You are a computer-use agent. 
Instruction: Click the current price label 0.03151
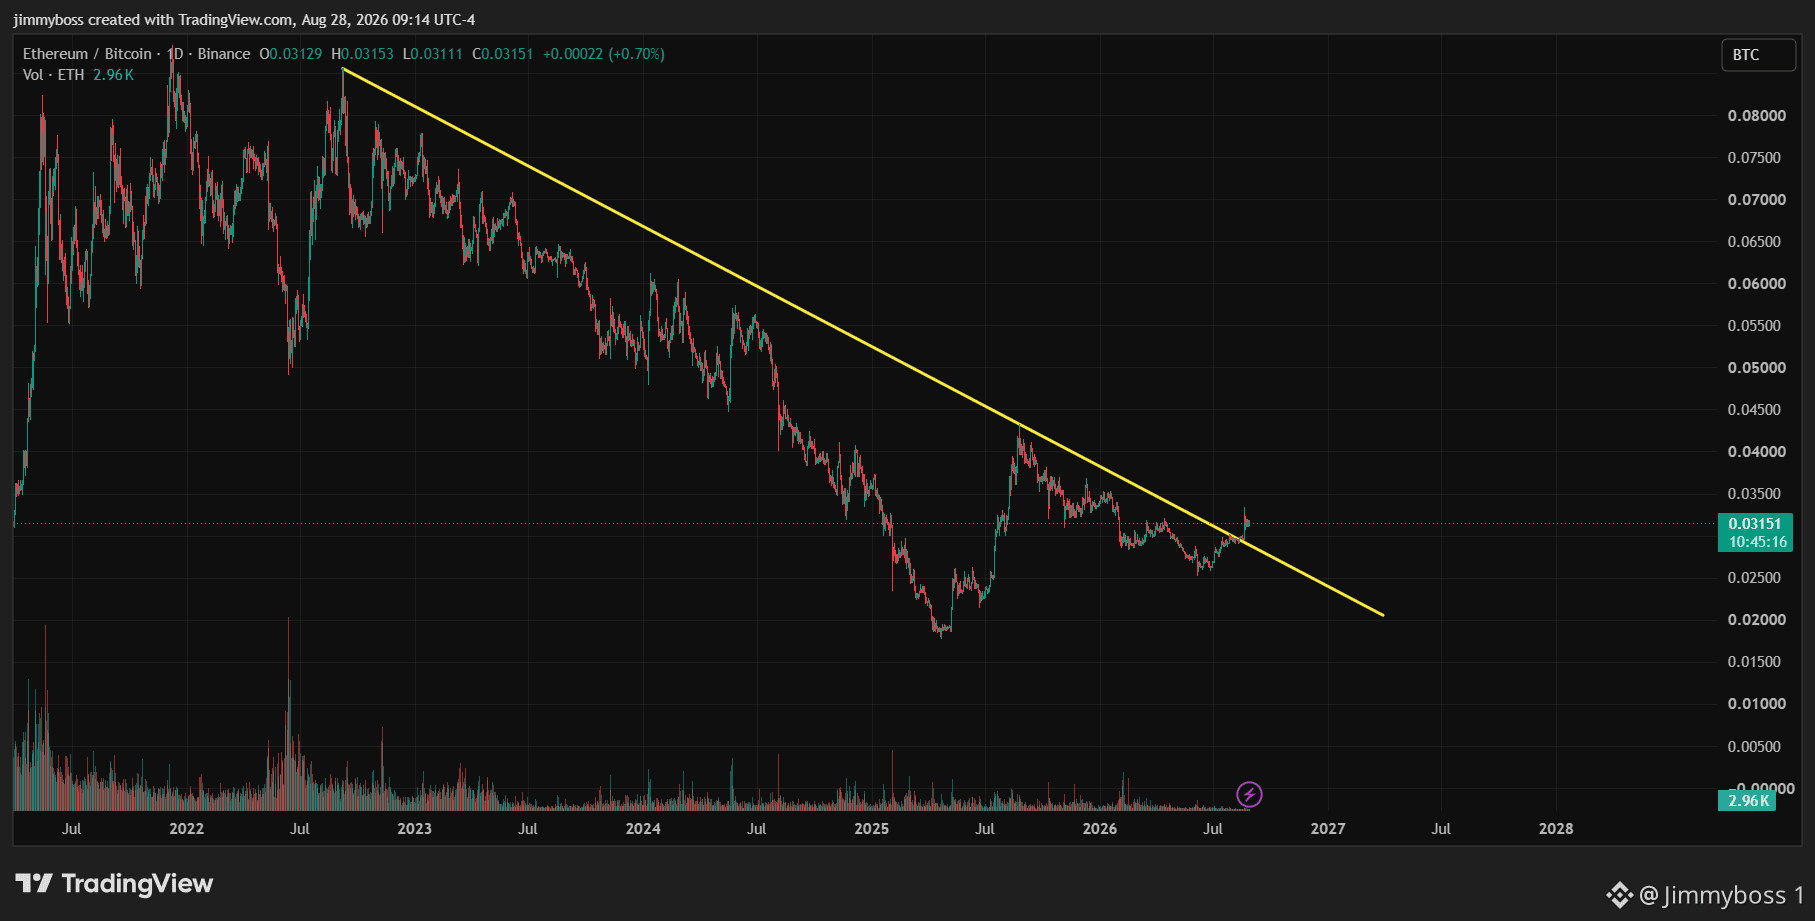(1755, 524)
